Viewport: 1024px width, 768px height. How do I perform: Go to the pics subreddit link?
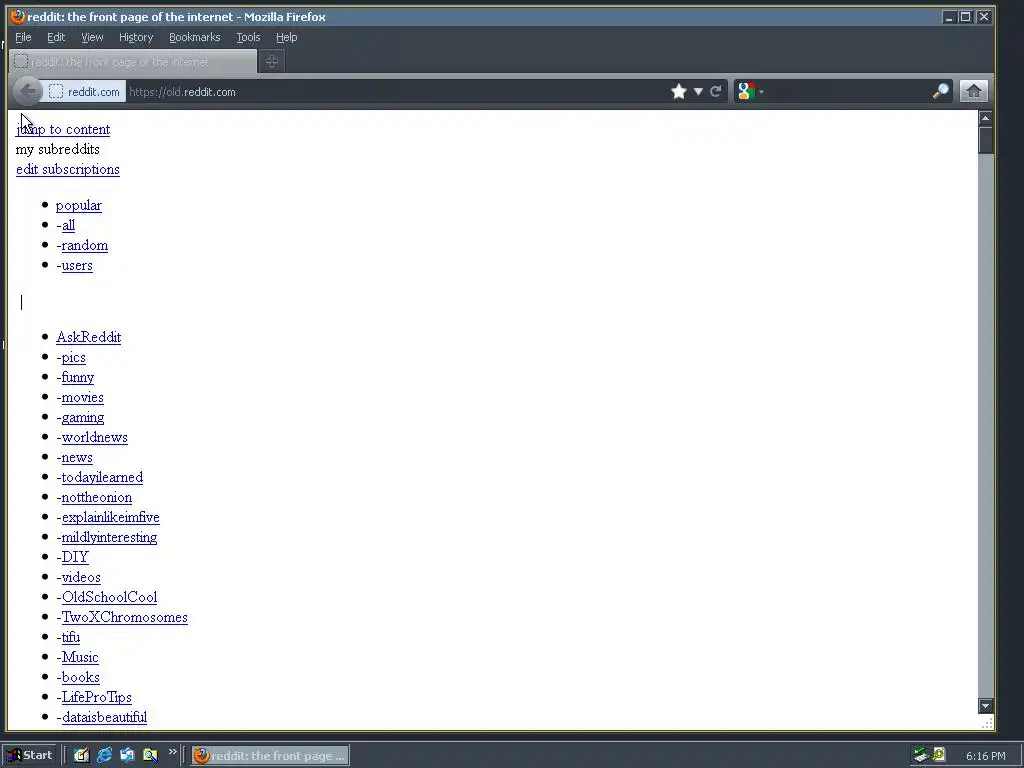pos(73,357)
